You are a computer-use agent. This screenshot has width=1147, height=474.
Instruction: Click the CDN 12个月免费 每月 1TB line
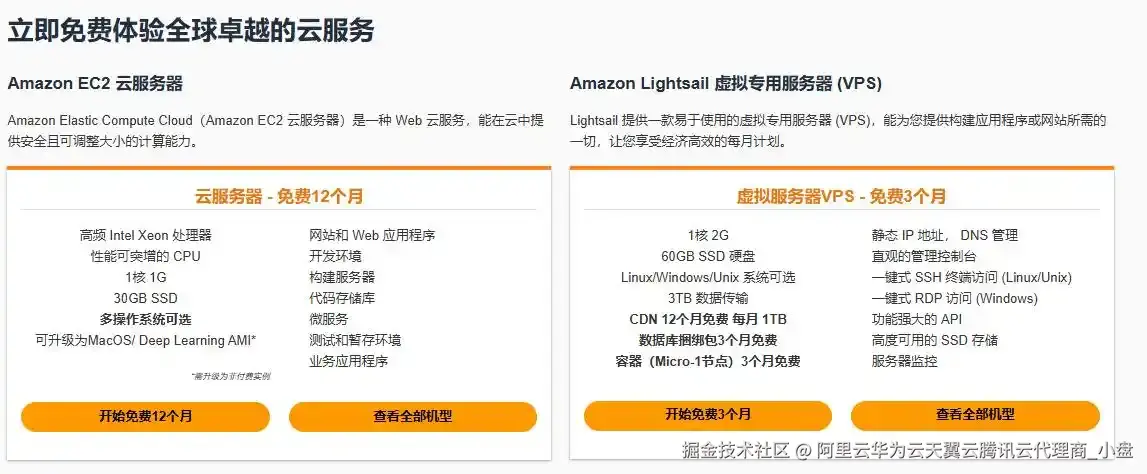click(707, 319)
